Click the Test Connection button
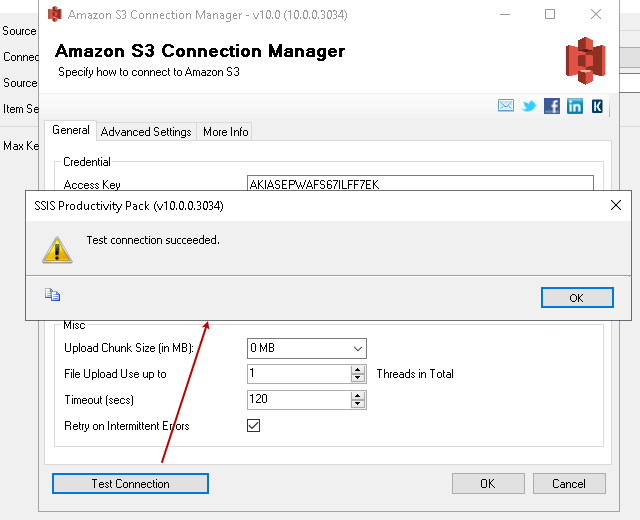640x520 pixels. coord(130,484)
